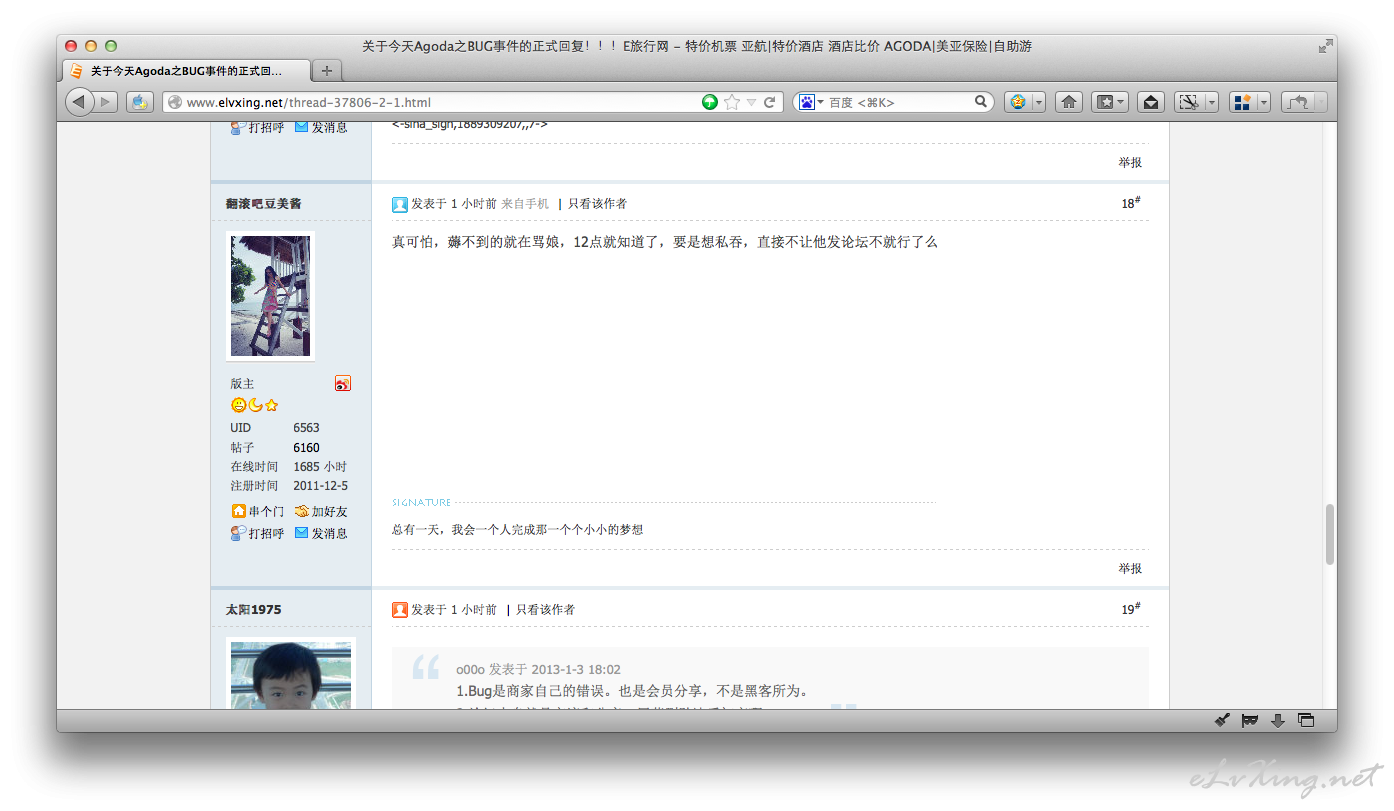The height and width of the screenshot is (811, 1394).
Task: Click the online time value 1685 小时
Action: [320, 467]
